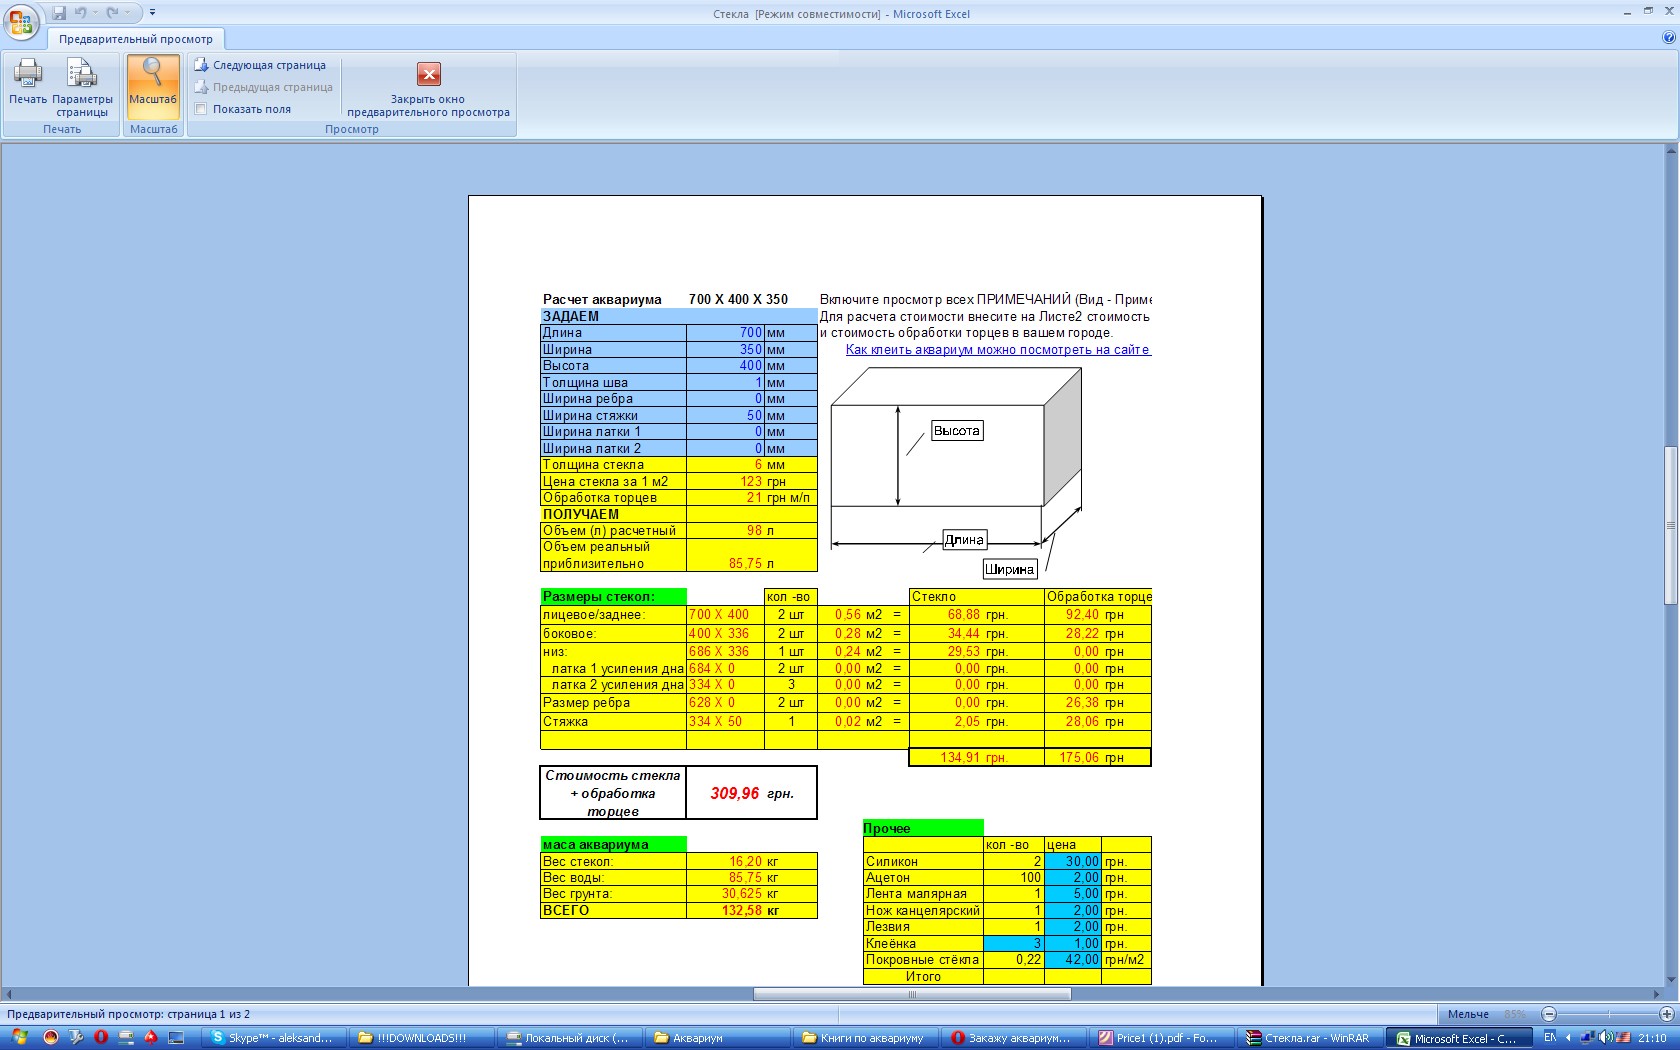Click the zoom in plus button
The height and width of the screenshot is (1050, 1680).
pos(1666,1014)
